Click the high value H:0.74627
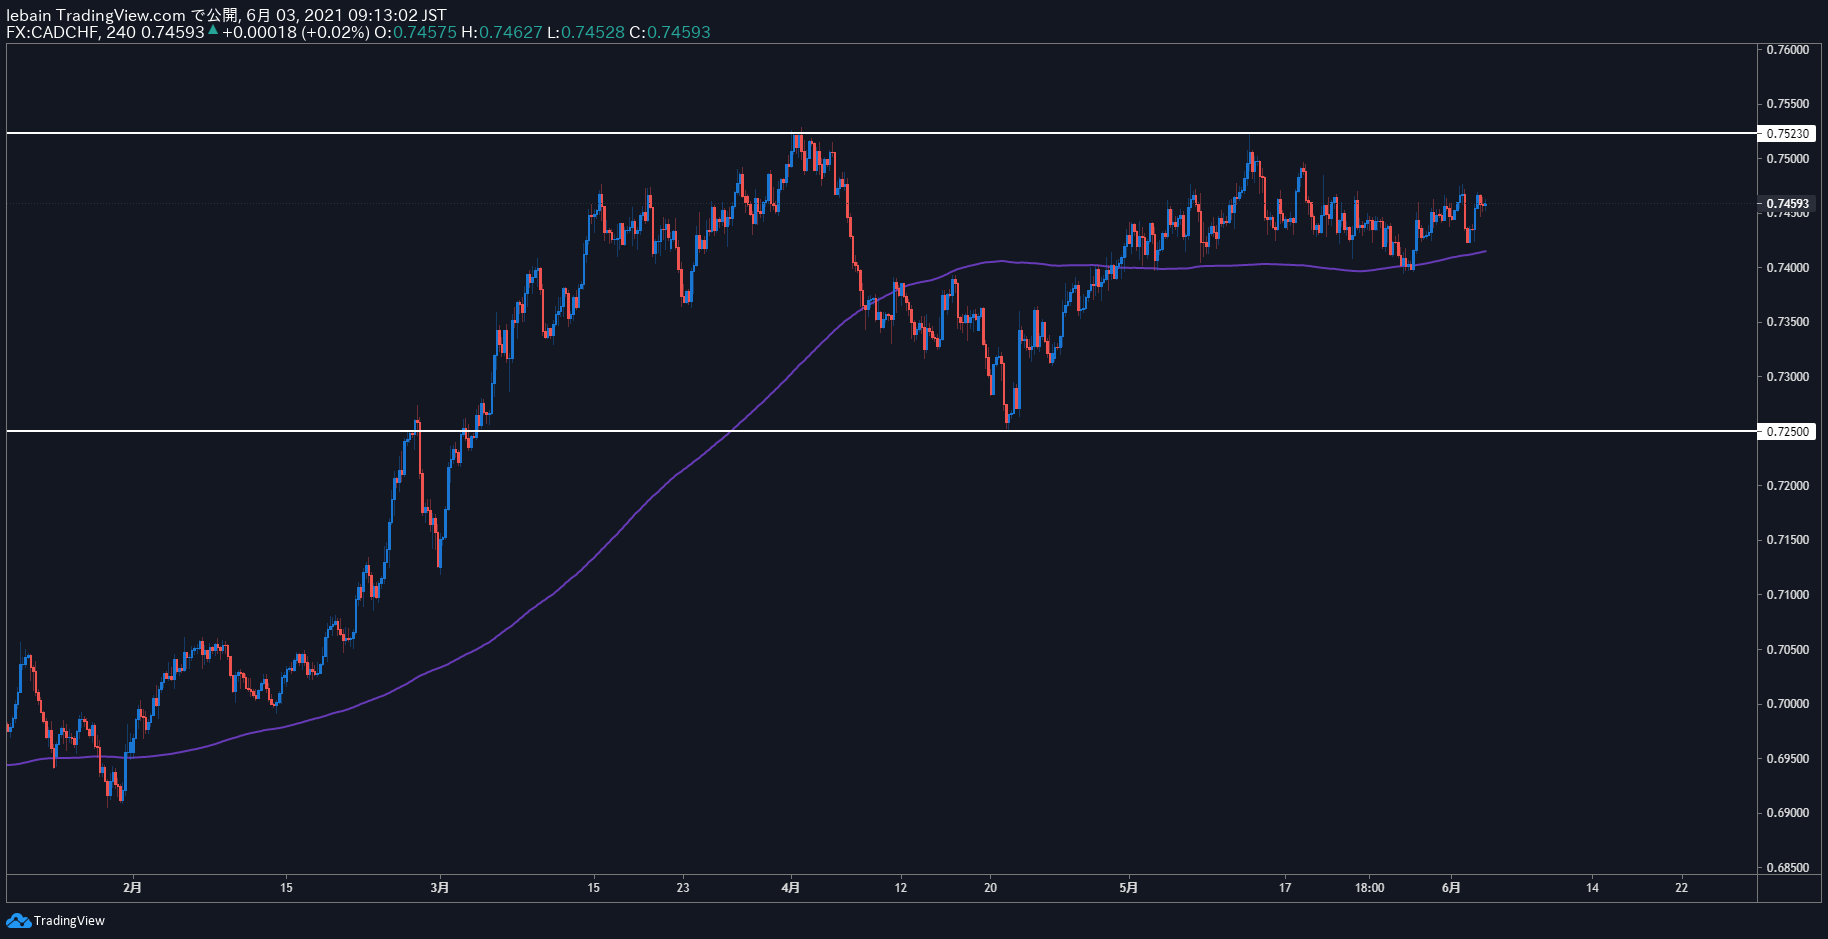1828x939 pixels. point(501,32)
